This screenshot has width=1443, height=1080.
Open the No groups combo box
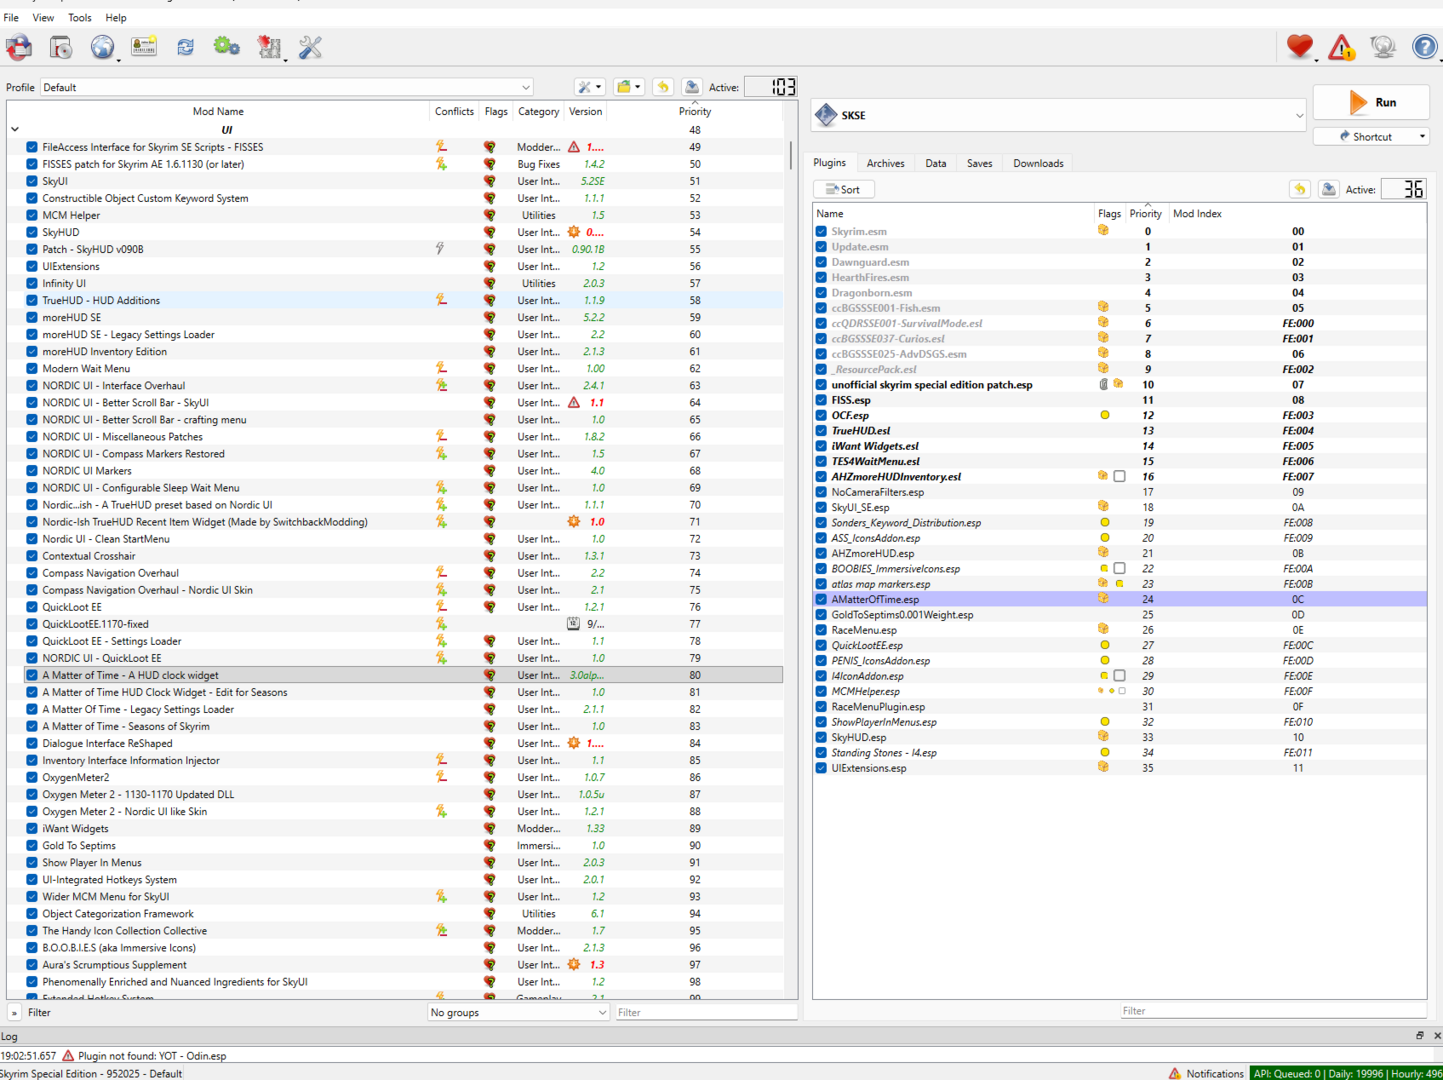pos(518,1012)
